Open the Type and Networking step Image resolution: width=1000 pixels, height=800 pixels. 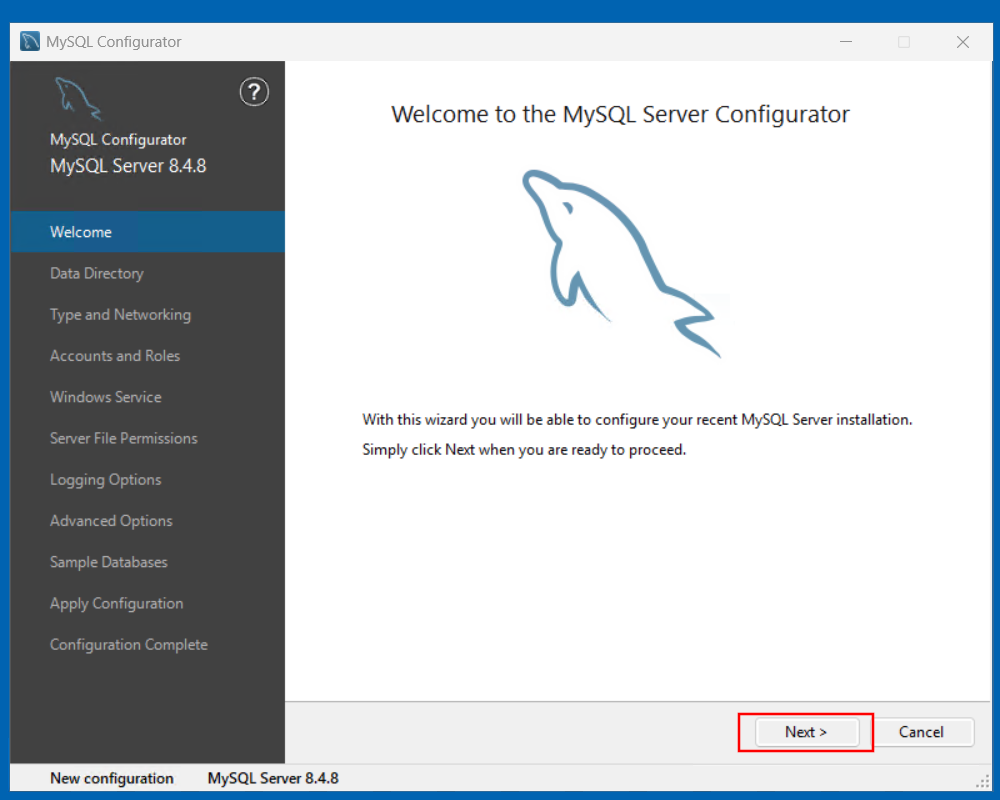(147, 315)
